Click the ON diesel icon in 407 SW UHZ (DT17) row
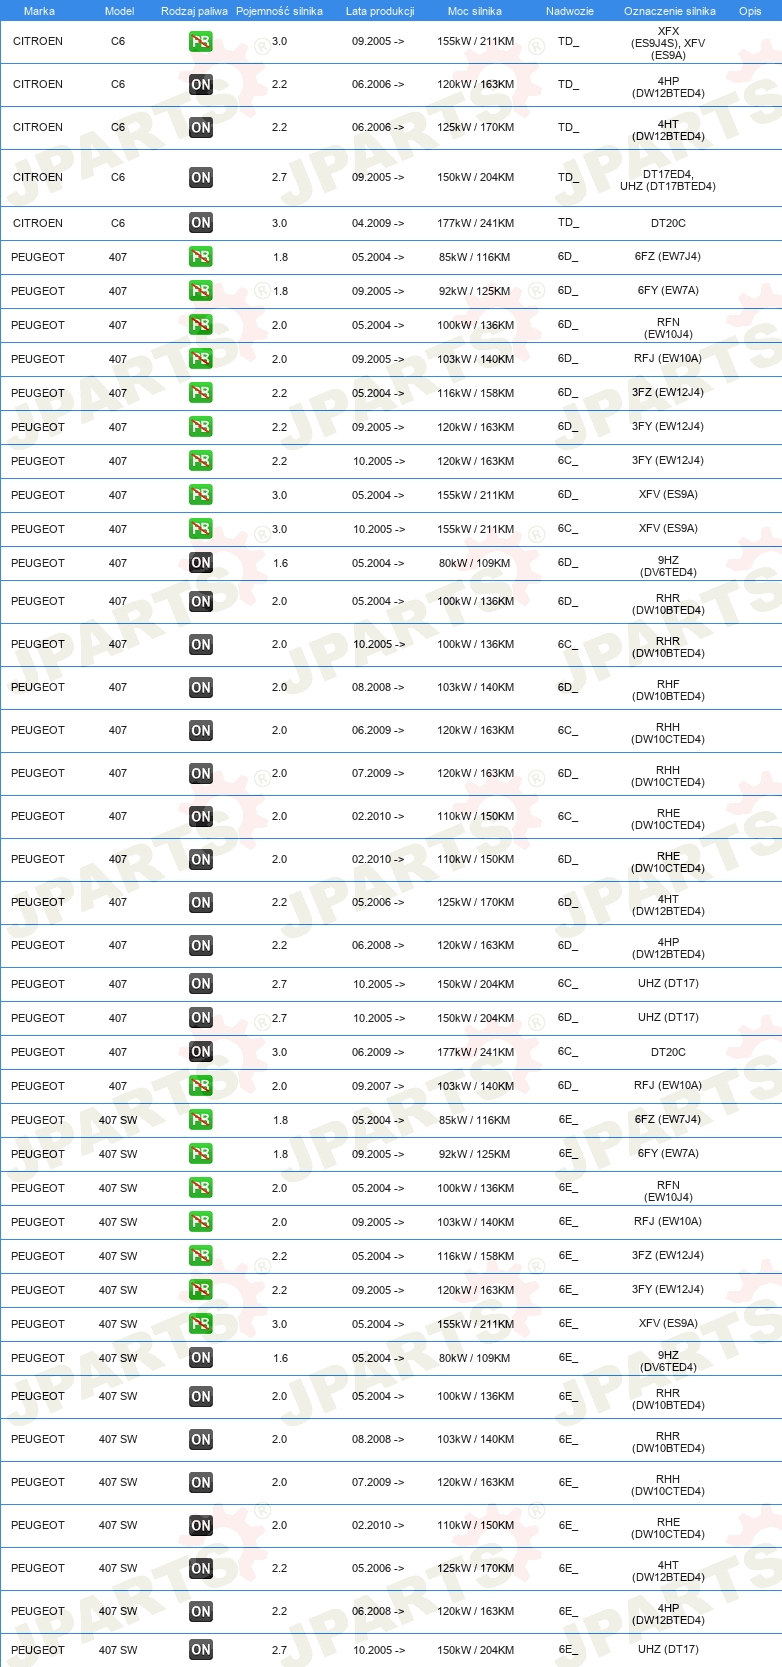This screenshot has width=782, height=1667. tap(201, 1650)
